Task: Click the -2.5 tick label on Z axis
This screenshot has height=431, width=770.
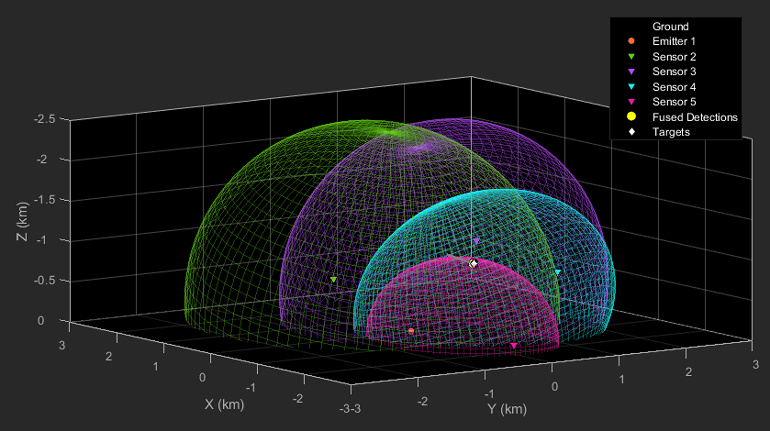Action: [46, 119]
